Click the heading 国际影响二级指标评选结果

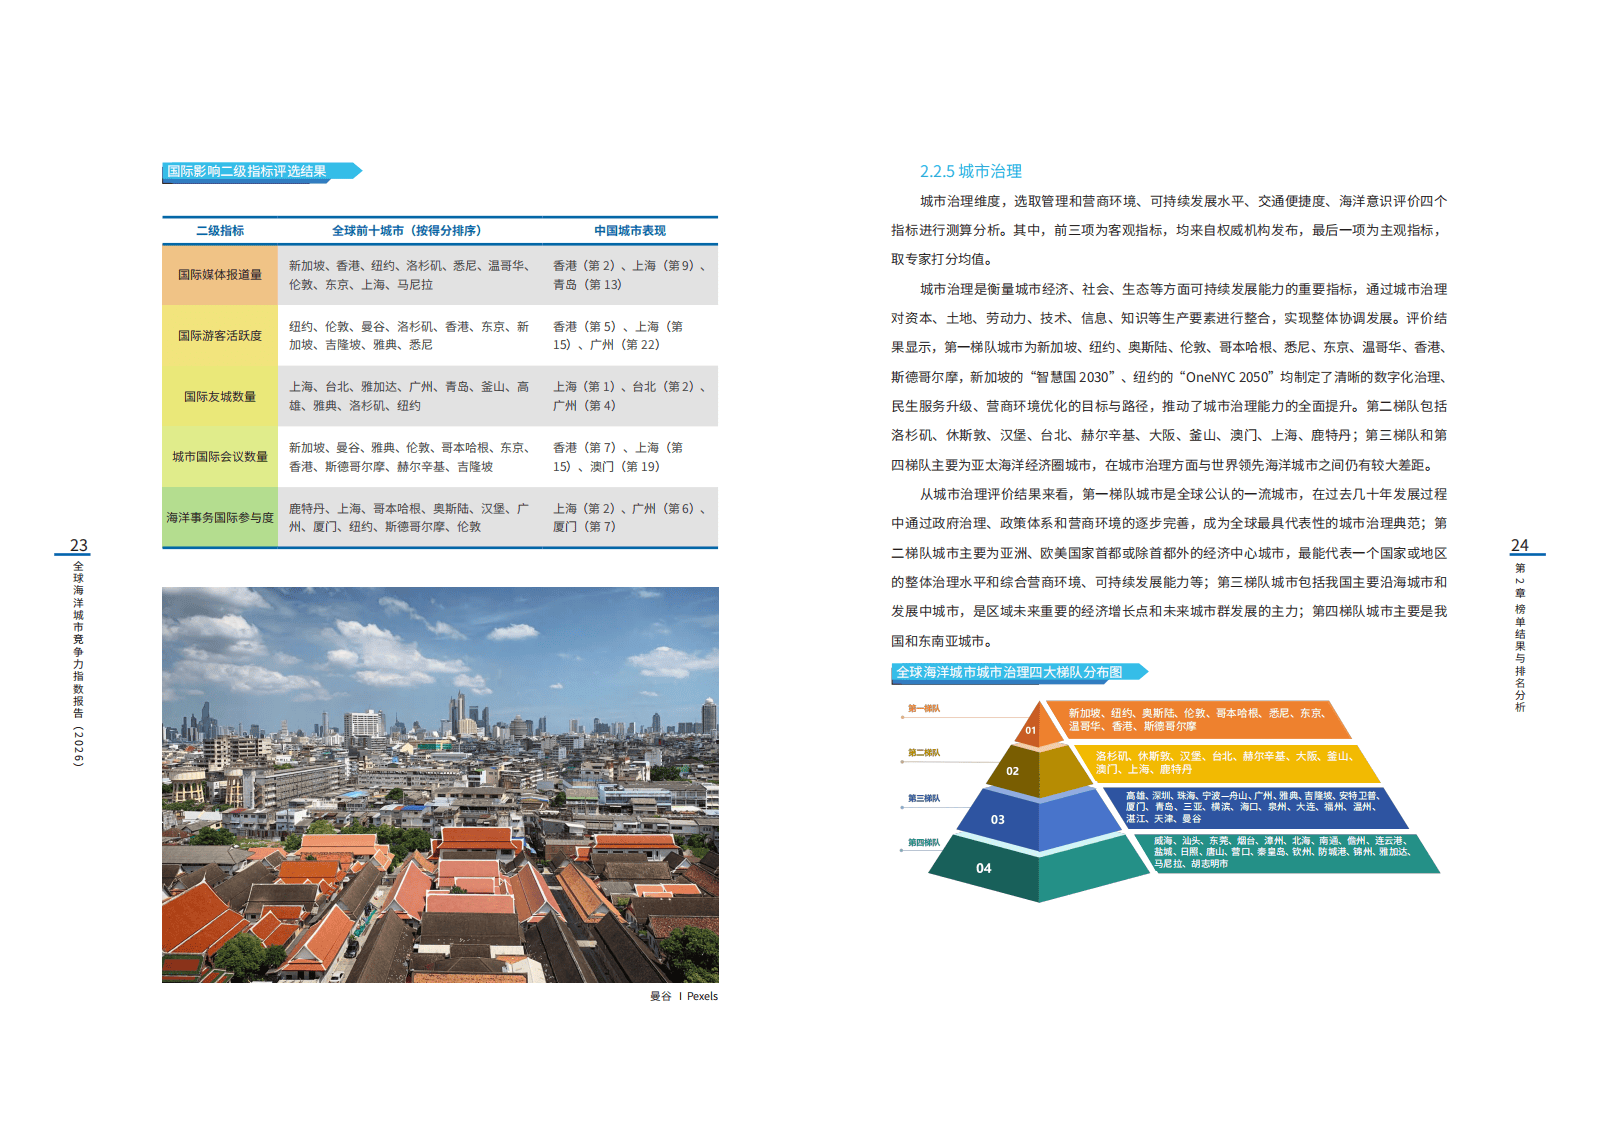pos(247,172)
